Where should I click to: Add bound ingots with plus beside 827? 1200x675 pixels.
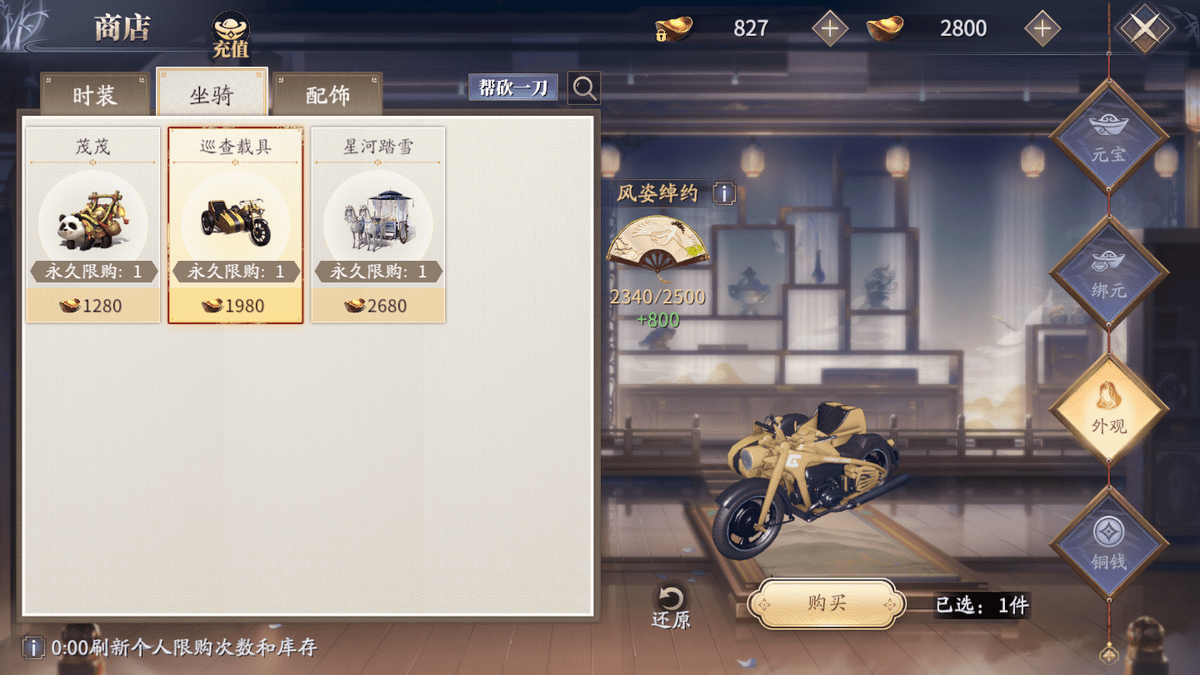point(829,29)
